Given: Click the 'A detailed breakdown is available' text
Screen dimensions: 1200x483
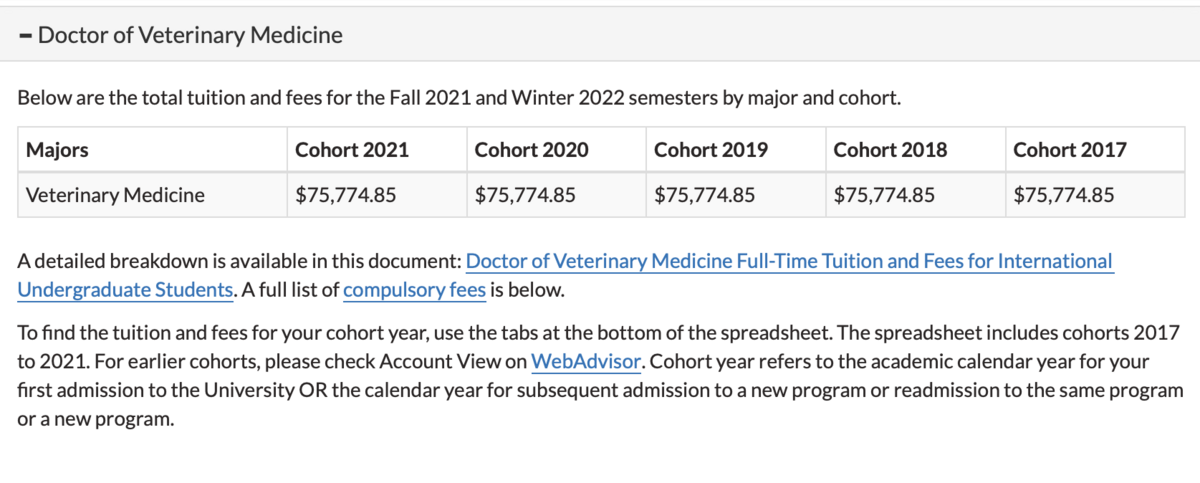Looking at the screenshot, I should click(x=240, y=262).
